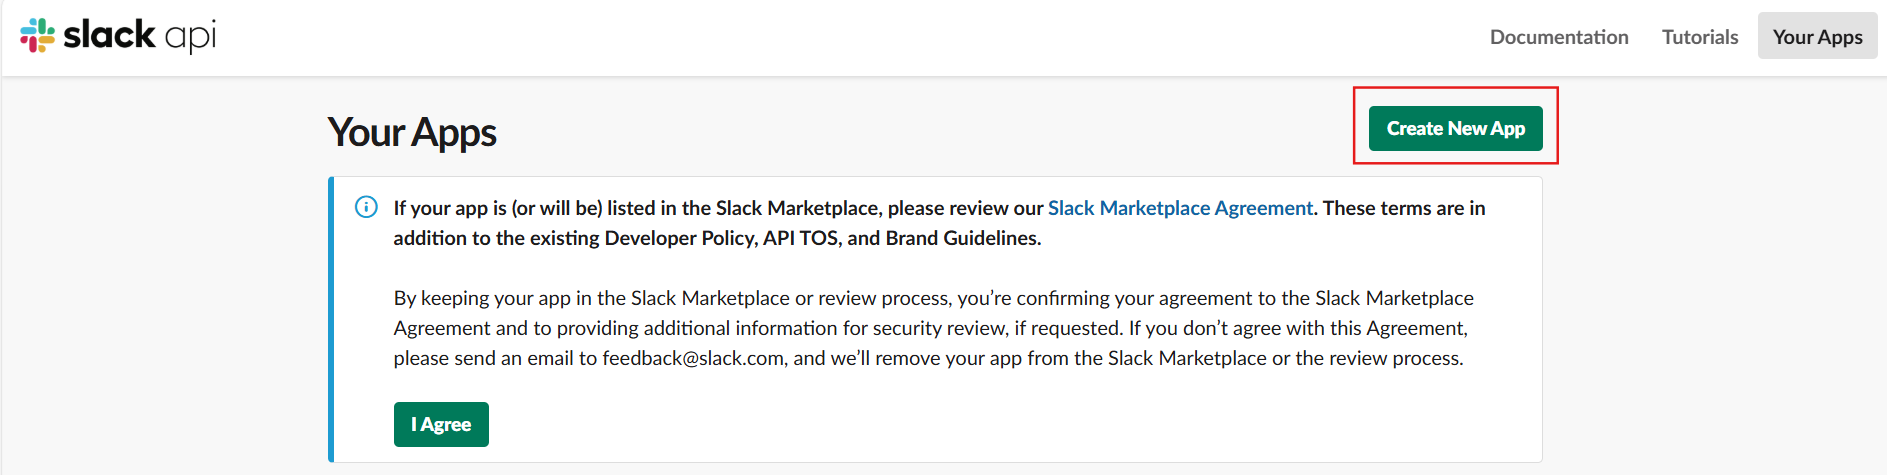The image size is (1887, 475).
Task: Click the "slack" wordmark in the header
Action: [109, 35]
